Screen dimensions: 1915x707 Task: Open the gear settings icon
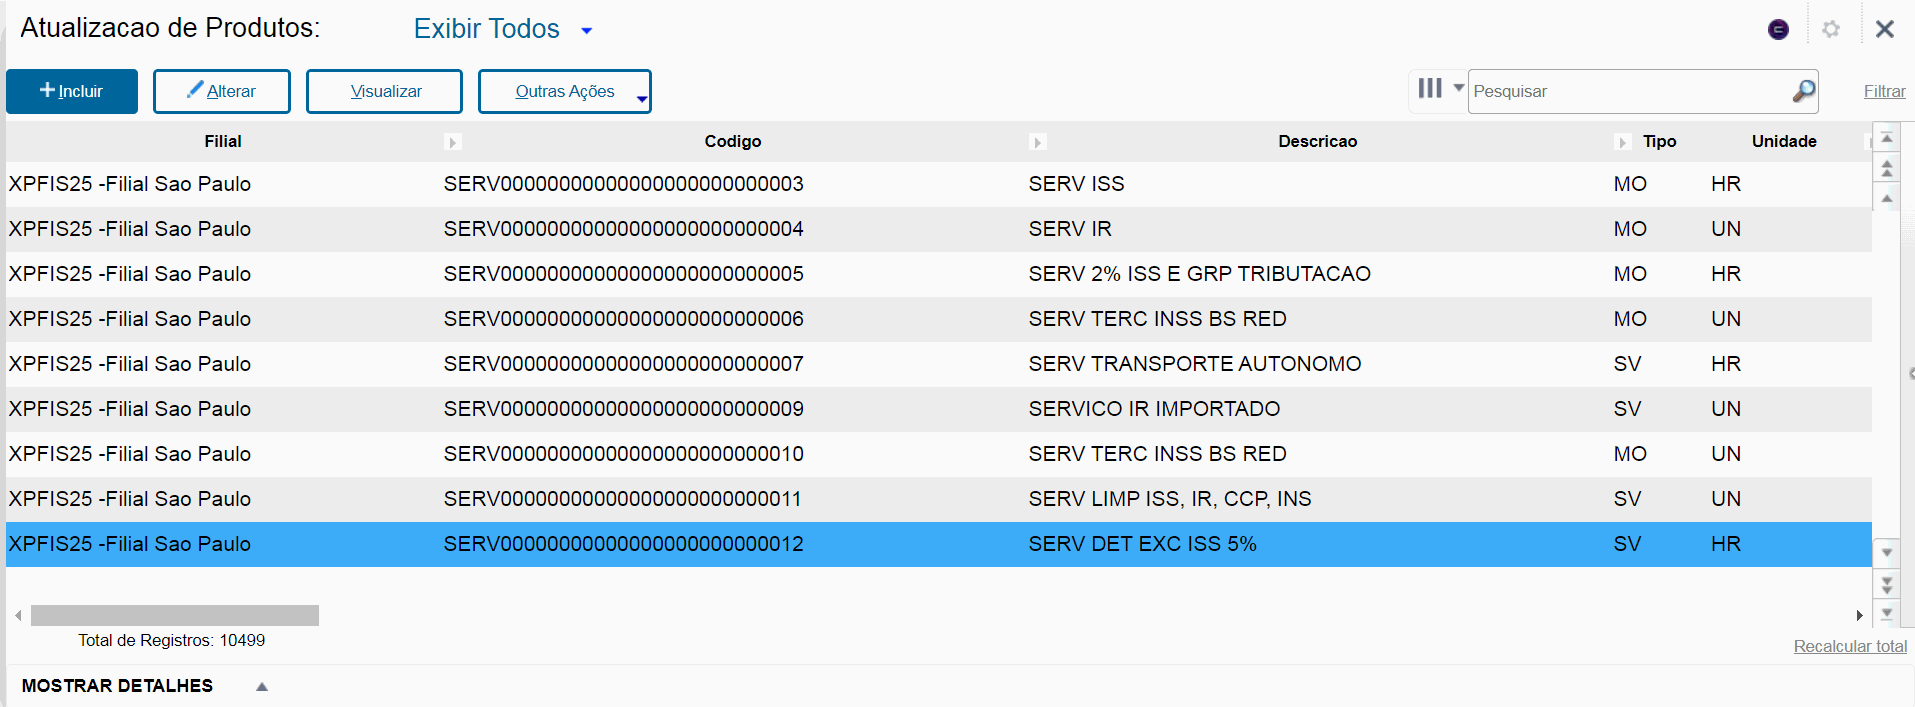(x=1831, y=29)
